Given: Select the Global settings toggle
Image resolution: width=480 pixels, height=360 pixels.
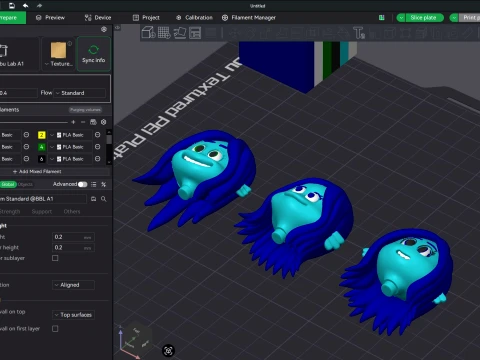Looking at the screenshot, I should [8, 184].
